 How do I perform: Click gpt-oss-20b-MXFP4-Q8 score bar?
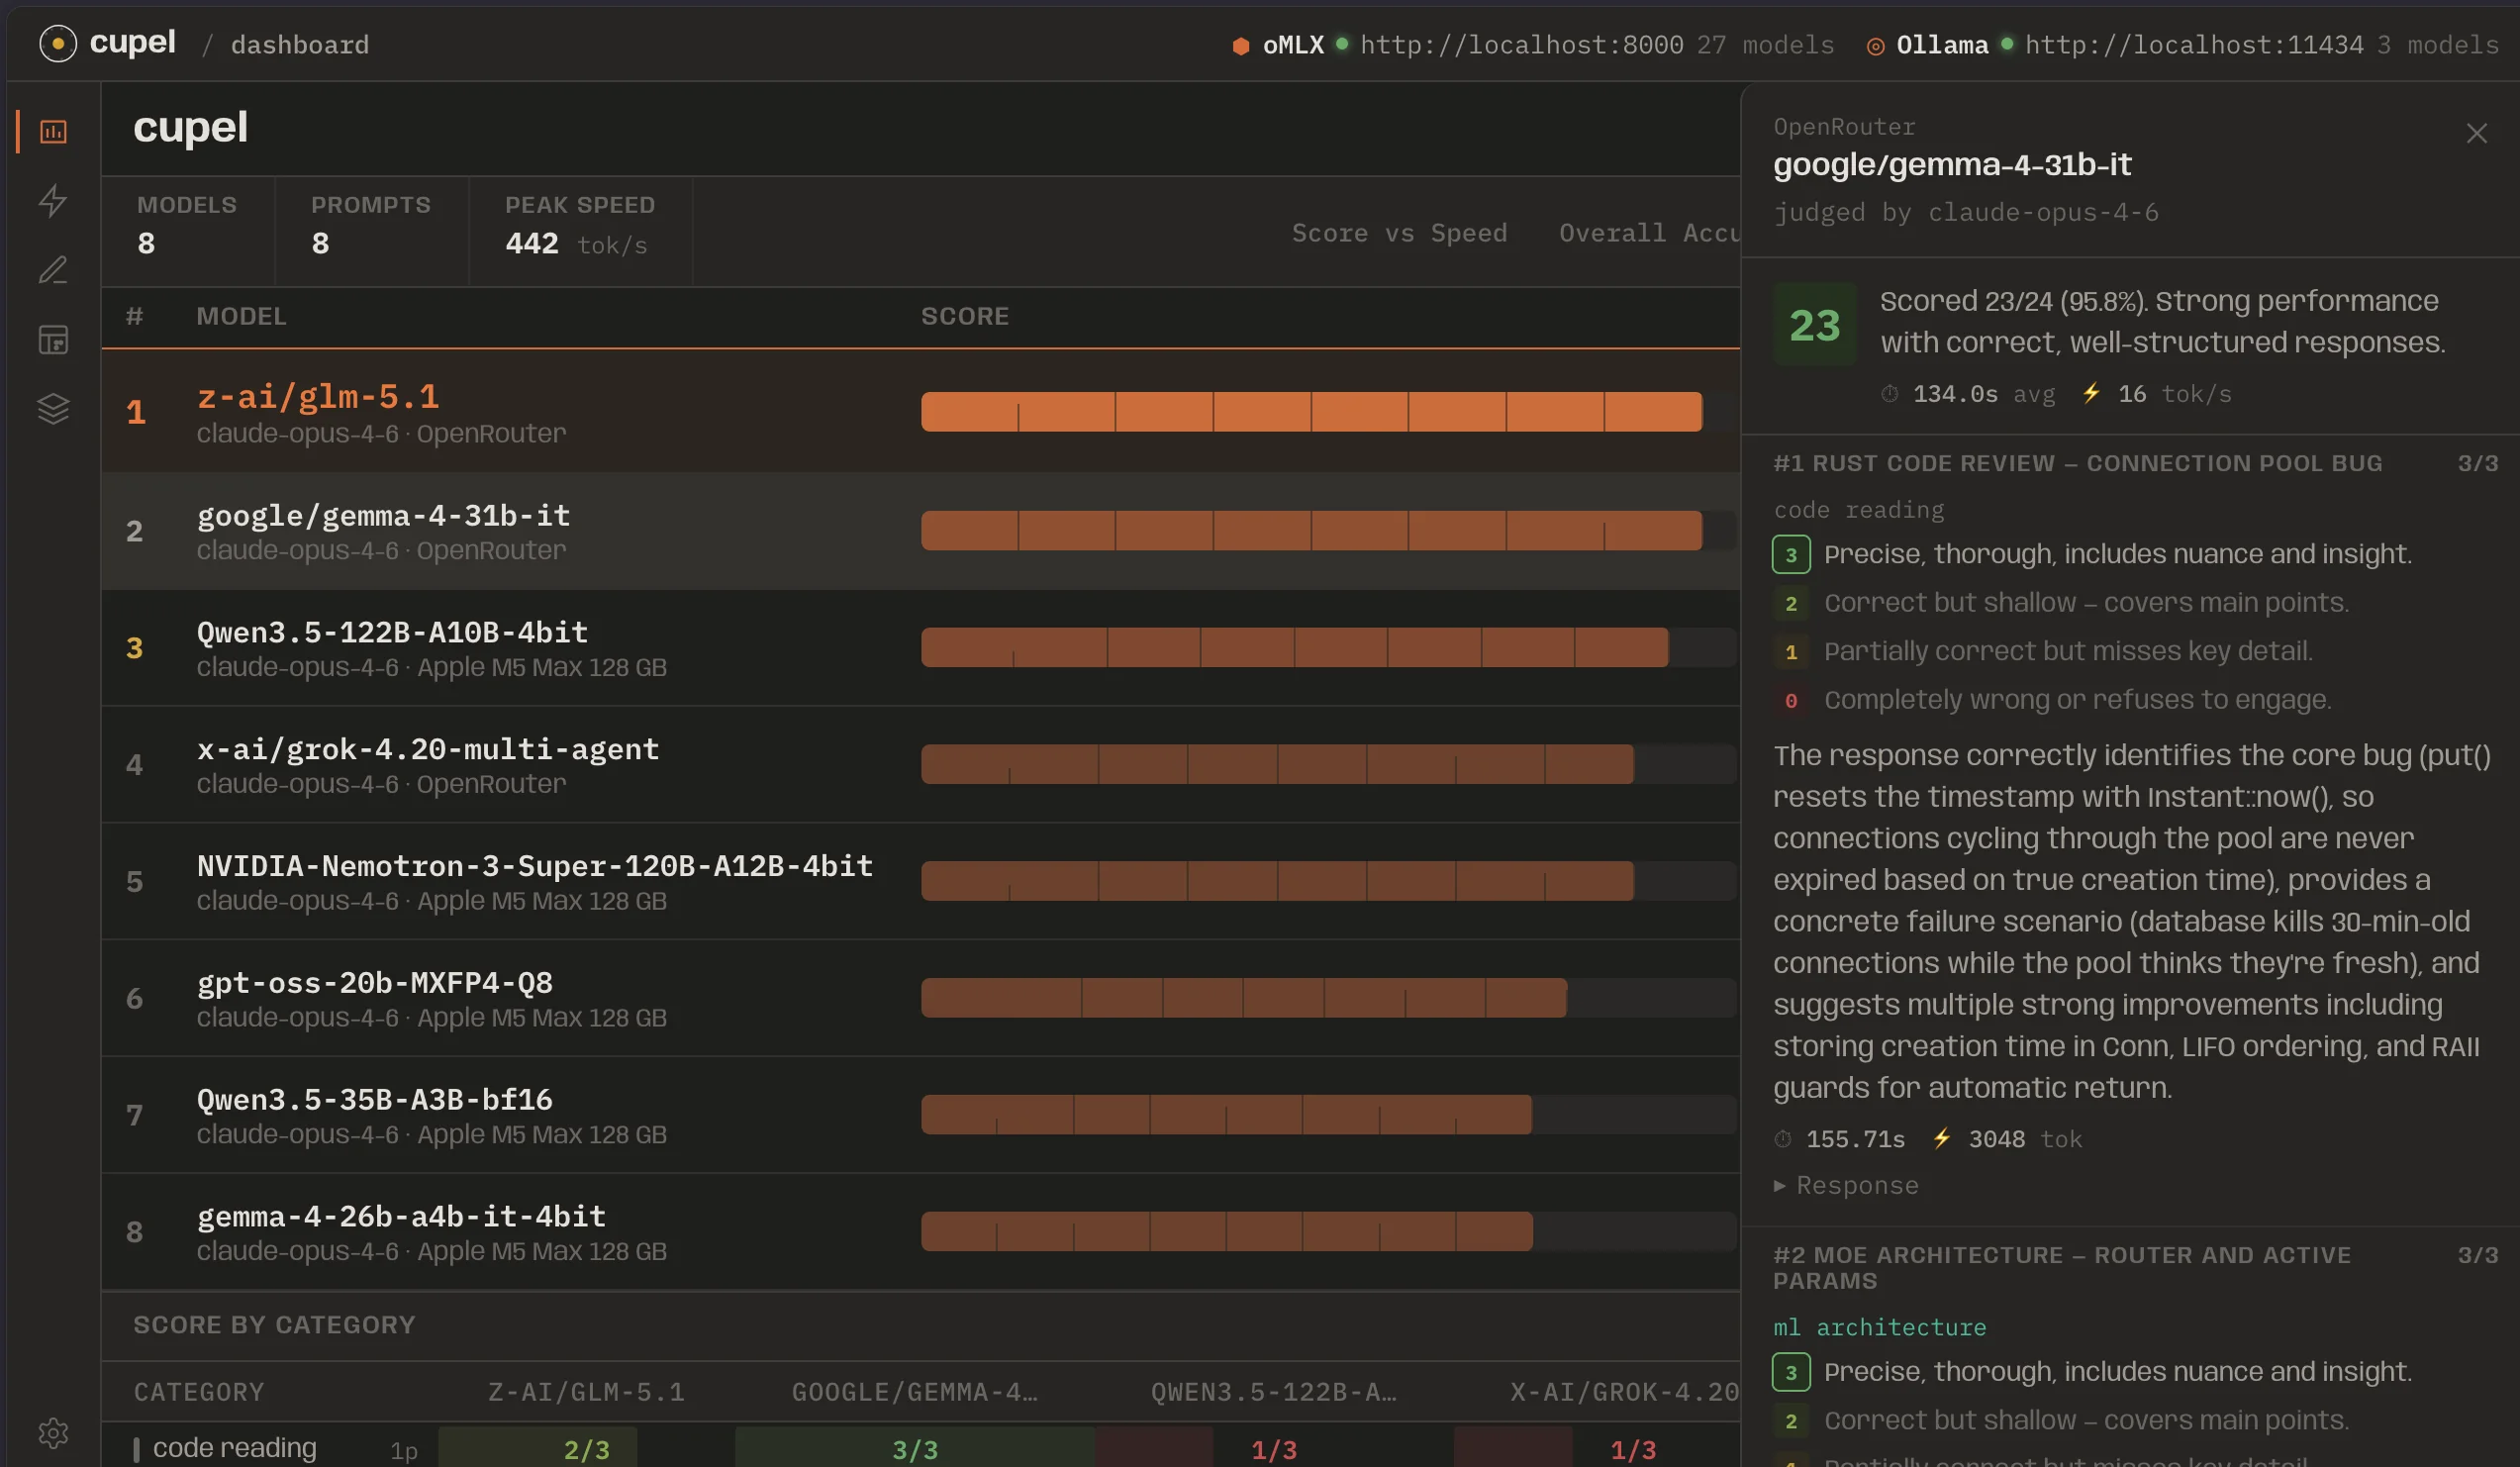pos(1243,998)
